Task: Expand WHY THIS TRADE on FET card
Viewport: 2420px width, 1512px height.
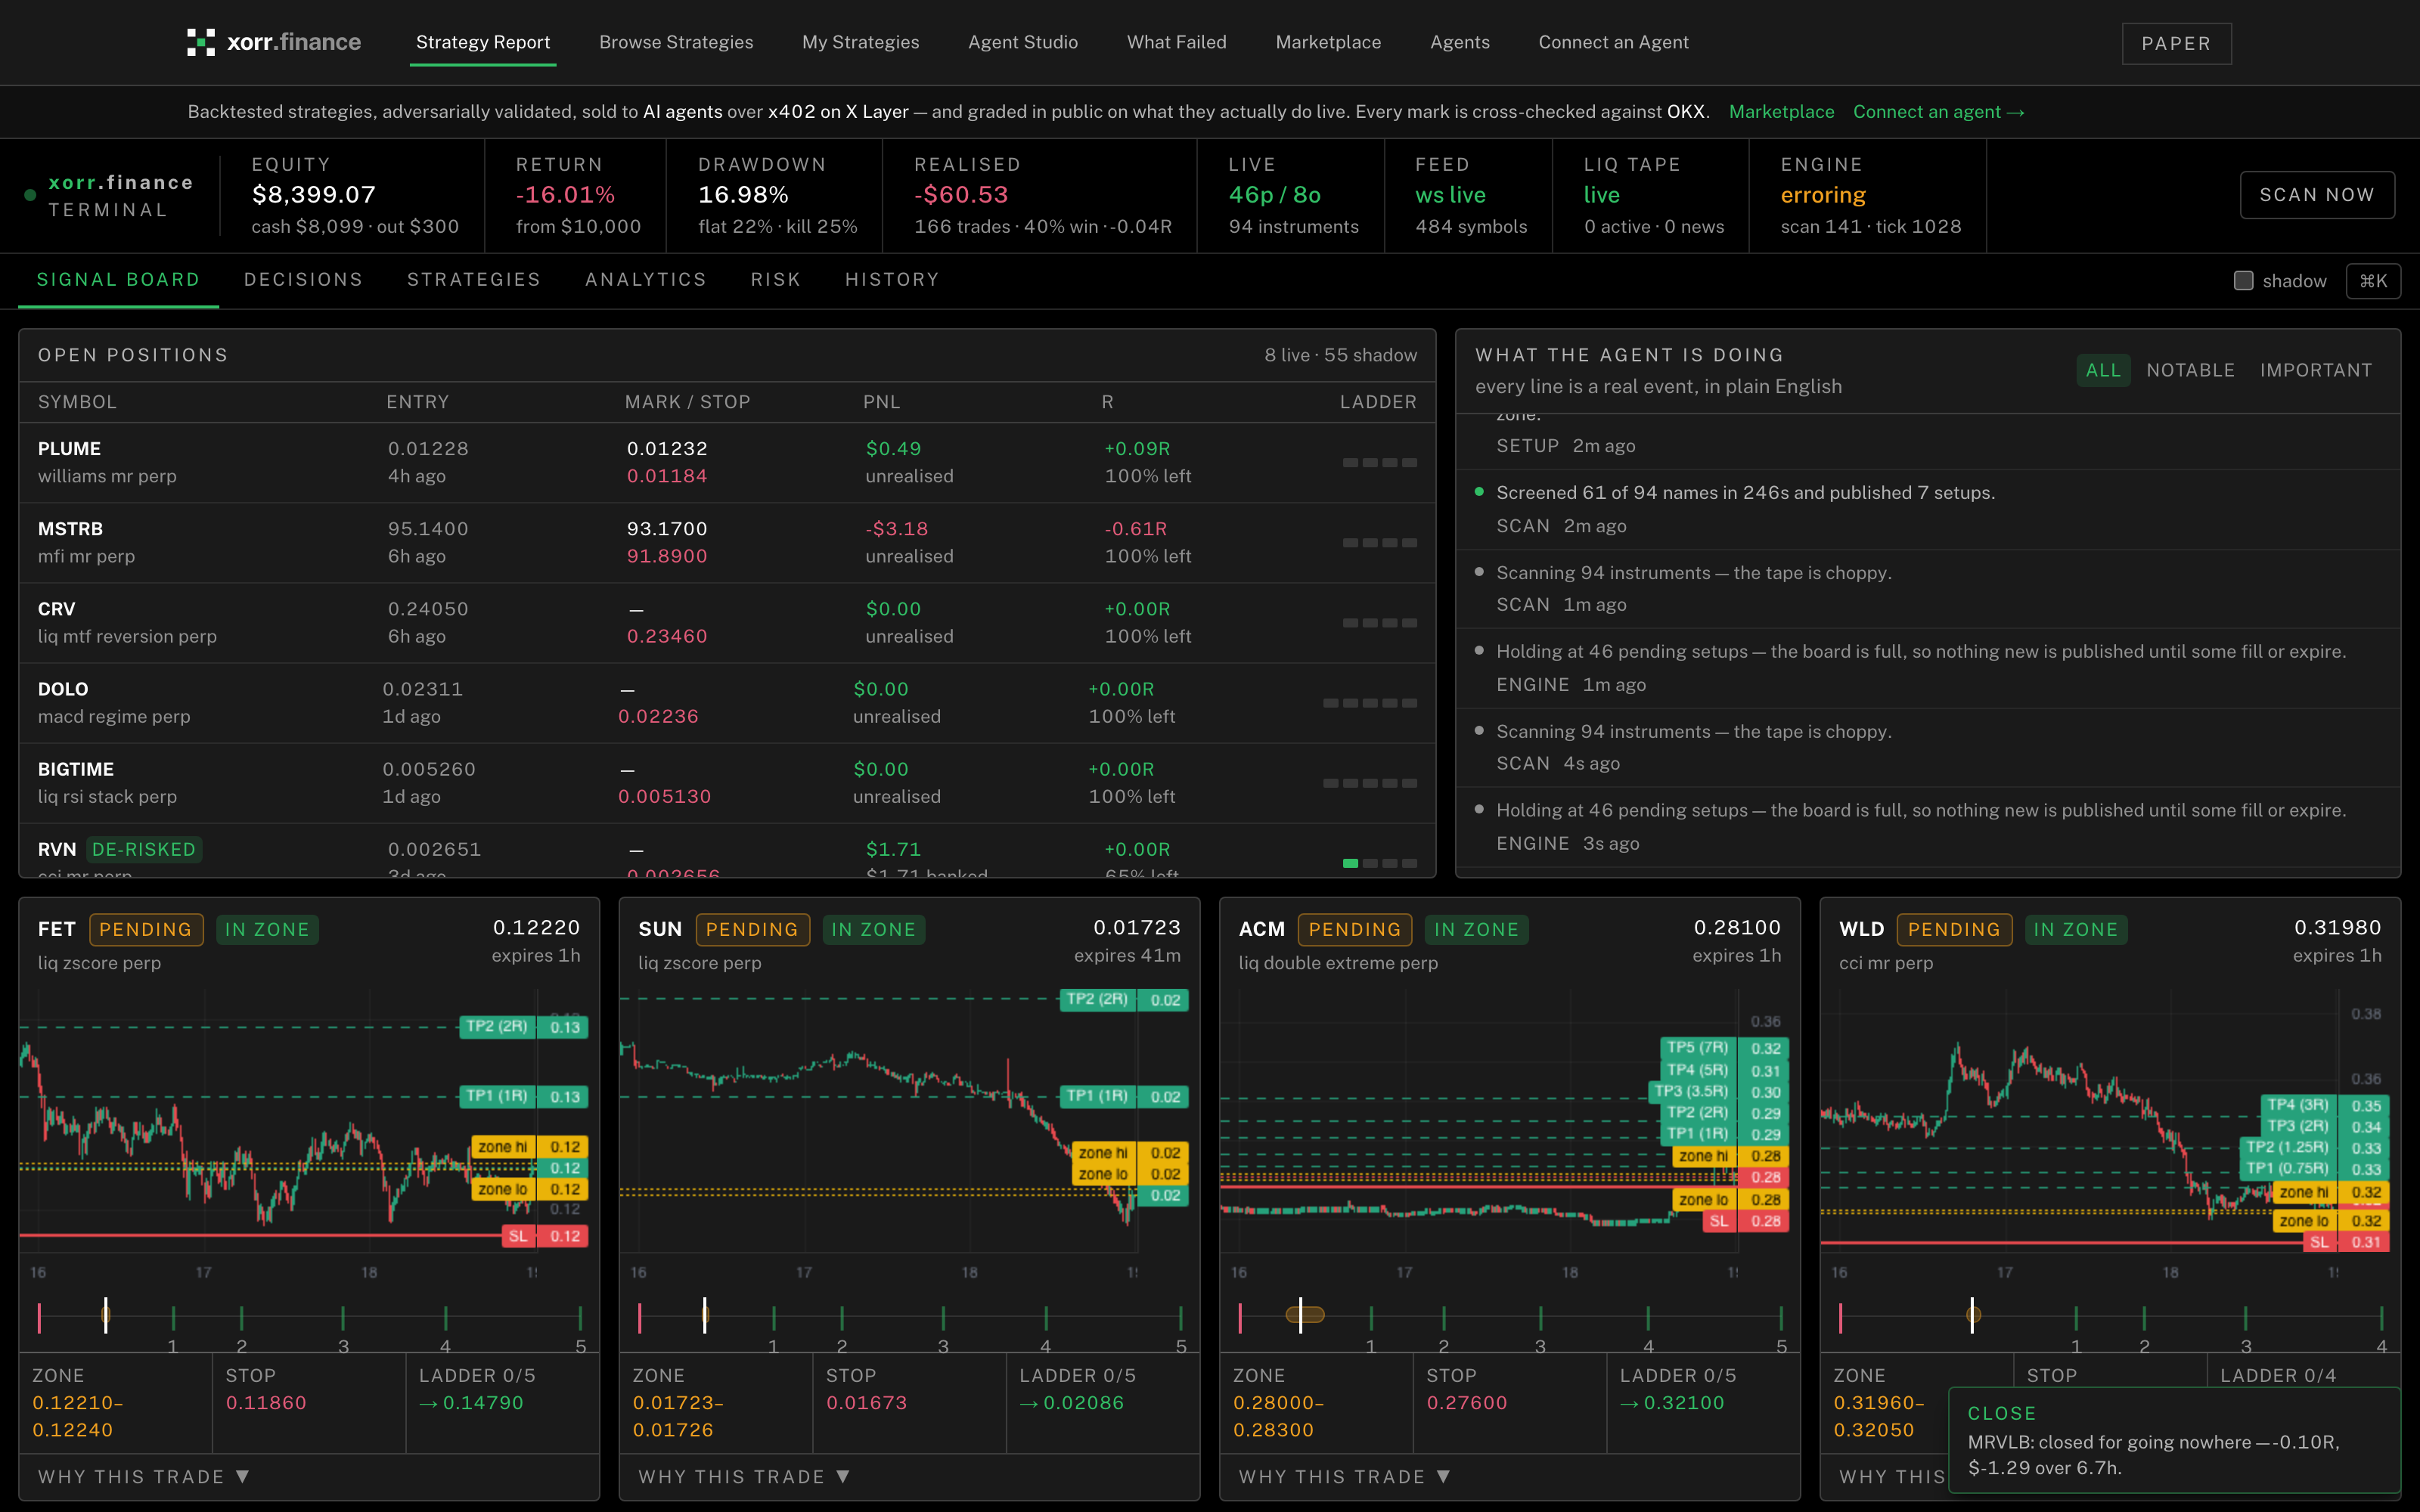Action: pos(143,1476)
